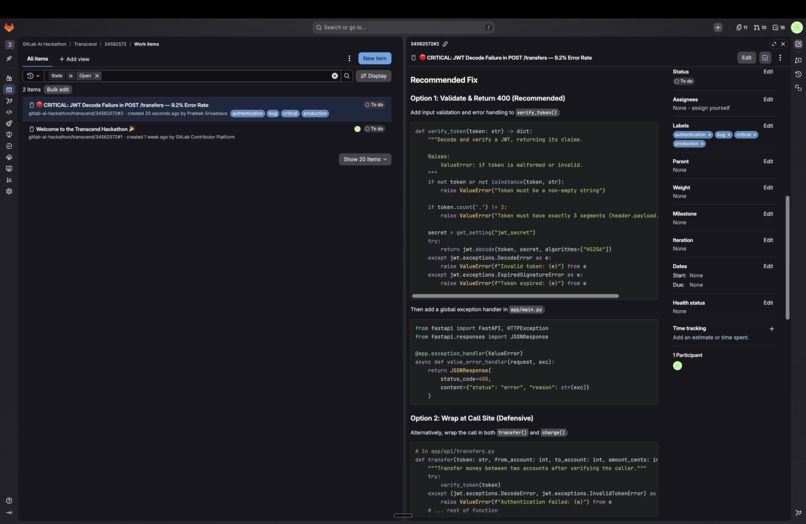Open the chat bubble icon in right rail
This screenshot has width=806, height=524.
point(798,60)
